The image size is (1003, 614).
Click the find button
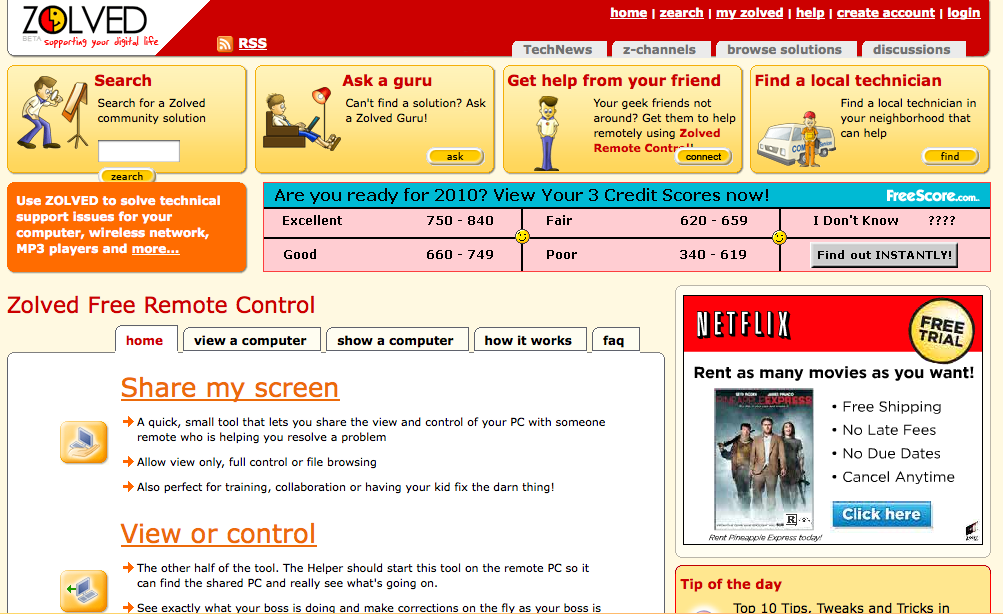click(x=950, y=156)
